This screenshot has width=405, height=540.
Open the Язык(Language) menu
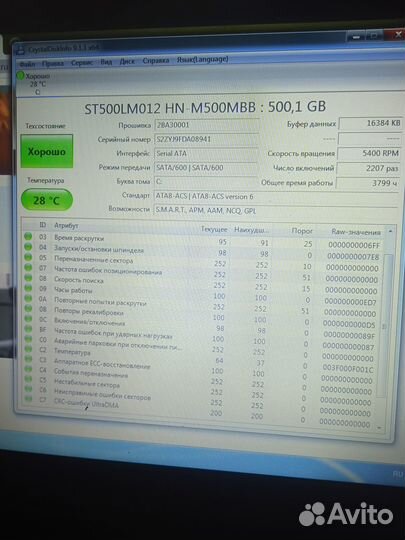click(202, 59)
